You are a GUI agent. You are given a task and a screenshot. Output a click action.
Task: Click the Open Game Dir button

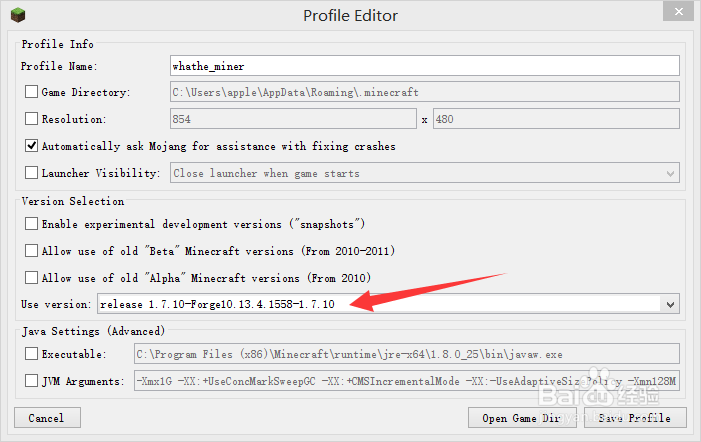pos(522,418)
